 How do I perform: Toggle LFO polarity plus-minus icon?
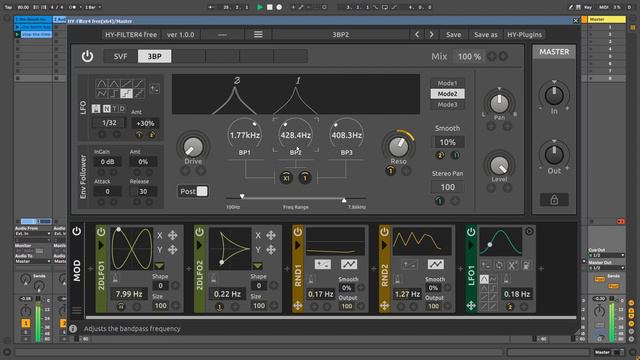pyautogui.click(x=155, y=89)
